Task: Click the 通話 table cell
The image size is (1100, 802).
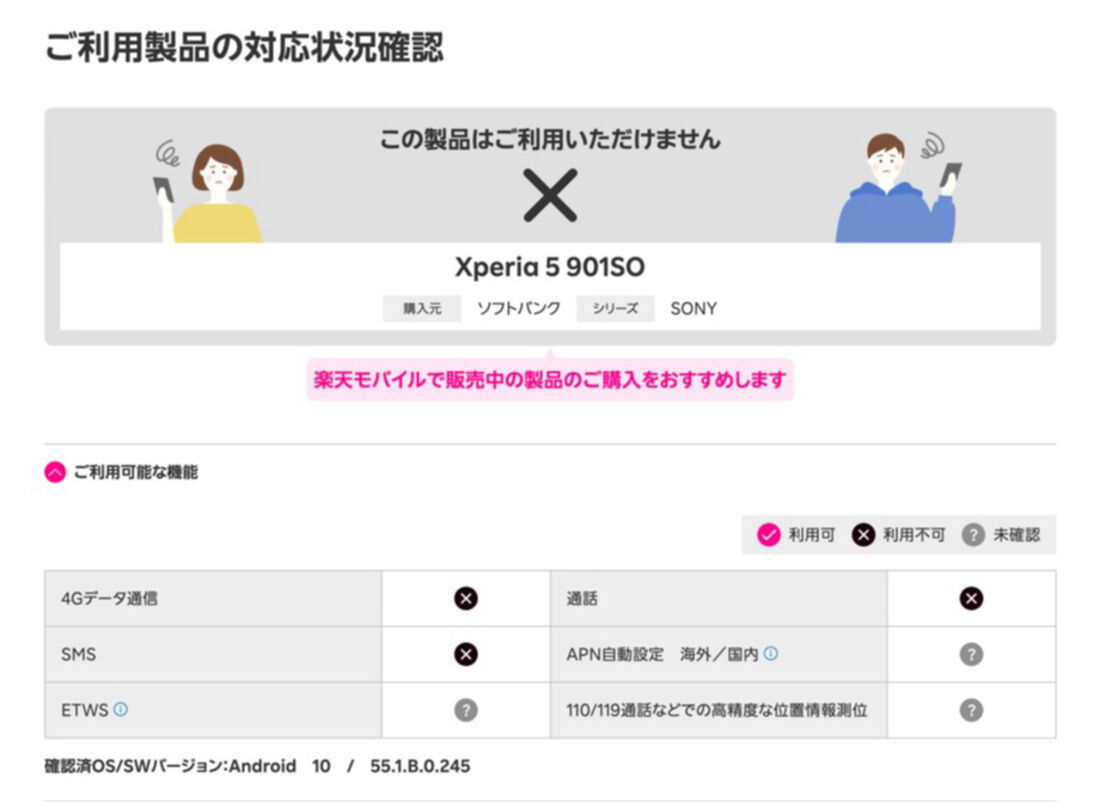Action: click(x=718, y=599)
